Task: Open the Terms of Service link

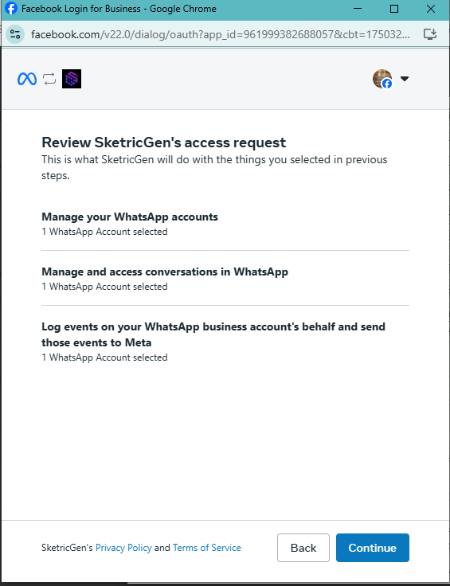Action: pos(207,548)
